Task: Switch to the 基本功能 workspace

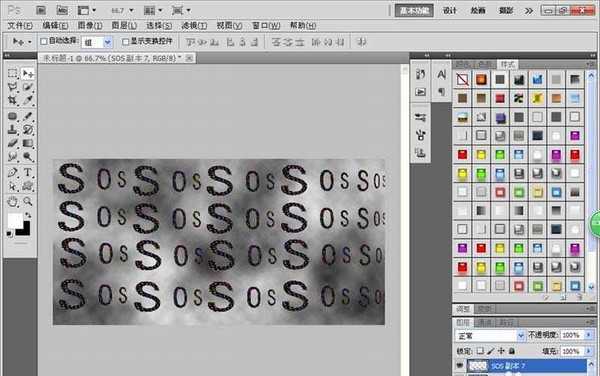Action: pos(414,11)
